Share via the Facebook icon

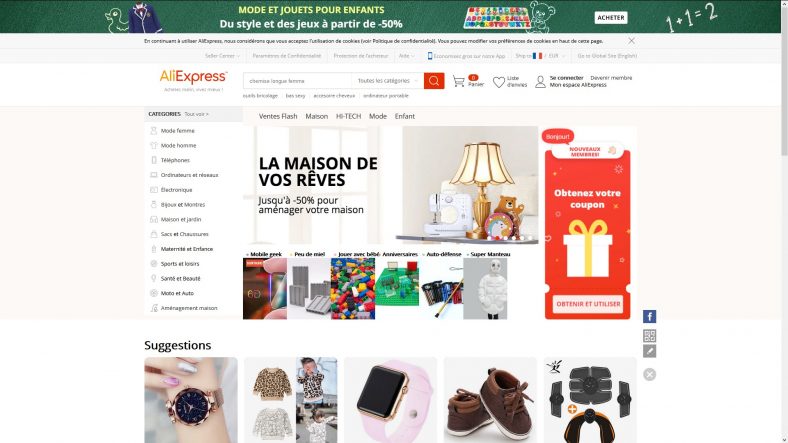[x=649, y=316]
